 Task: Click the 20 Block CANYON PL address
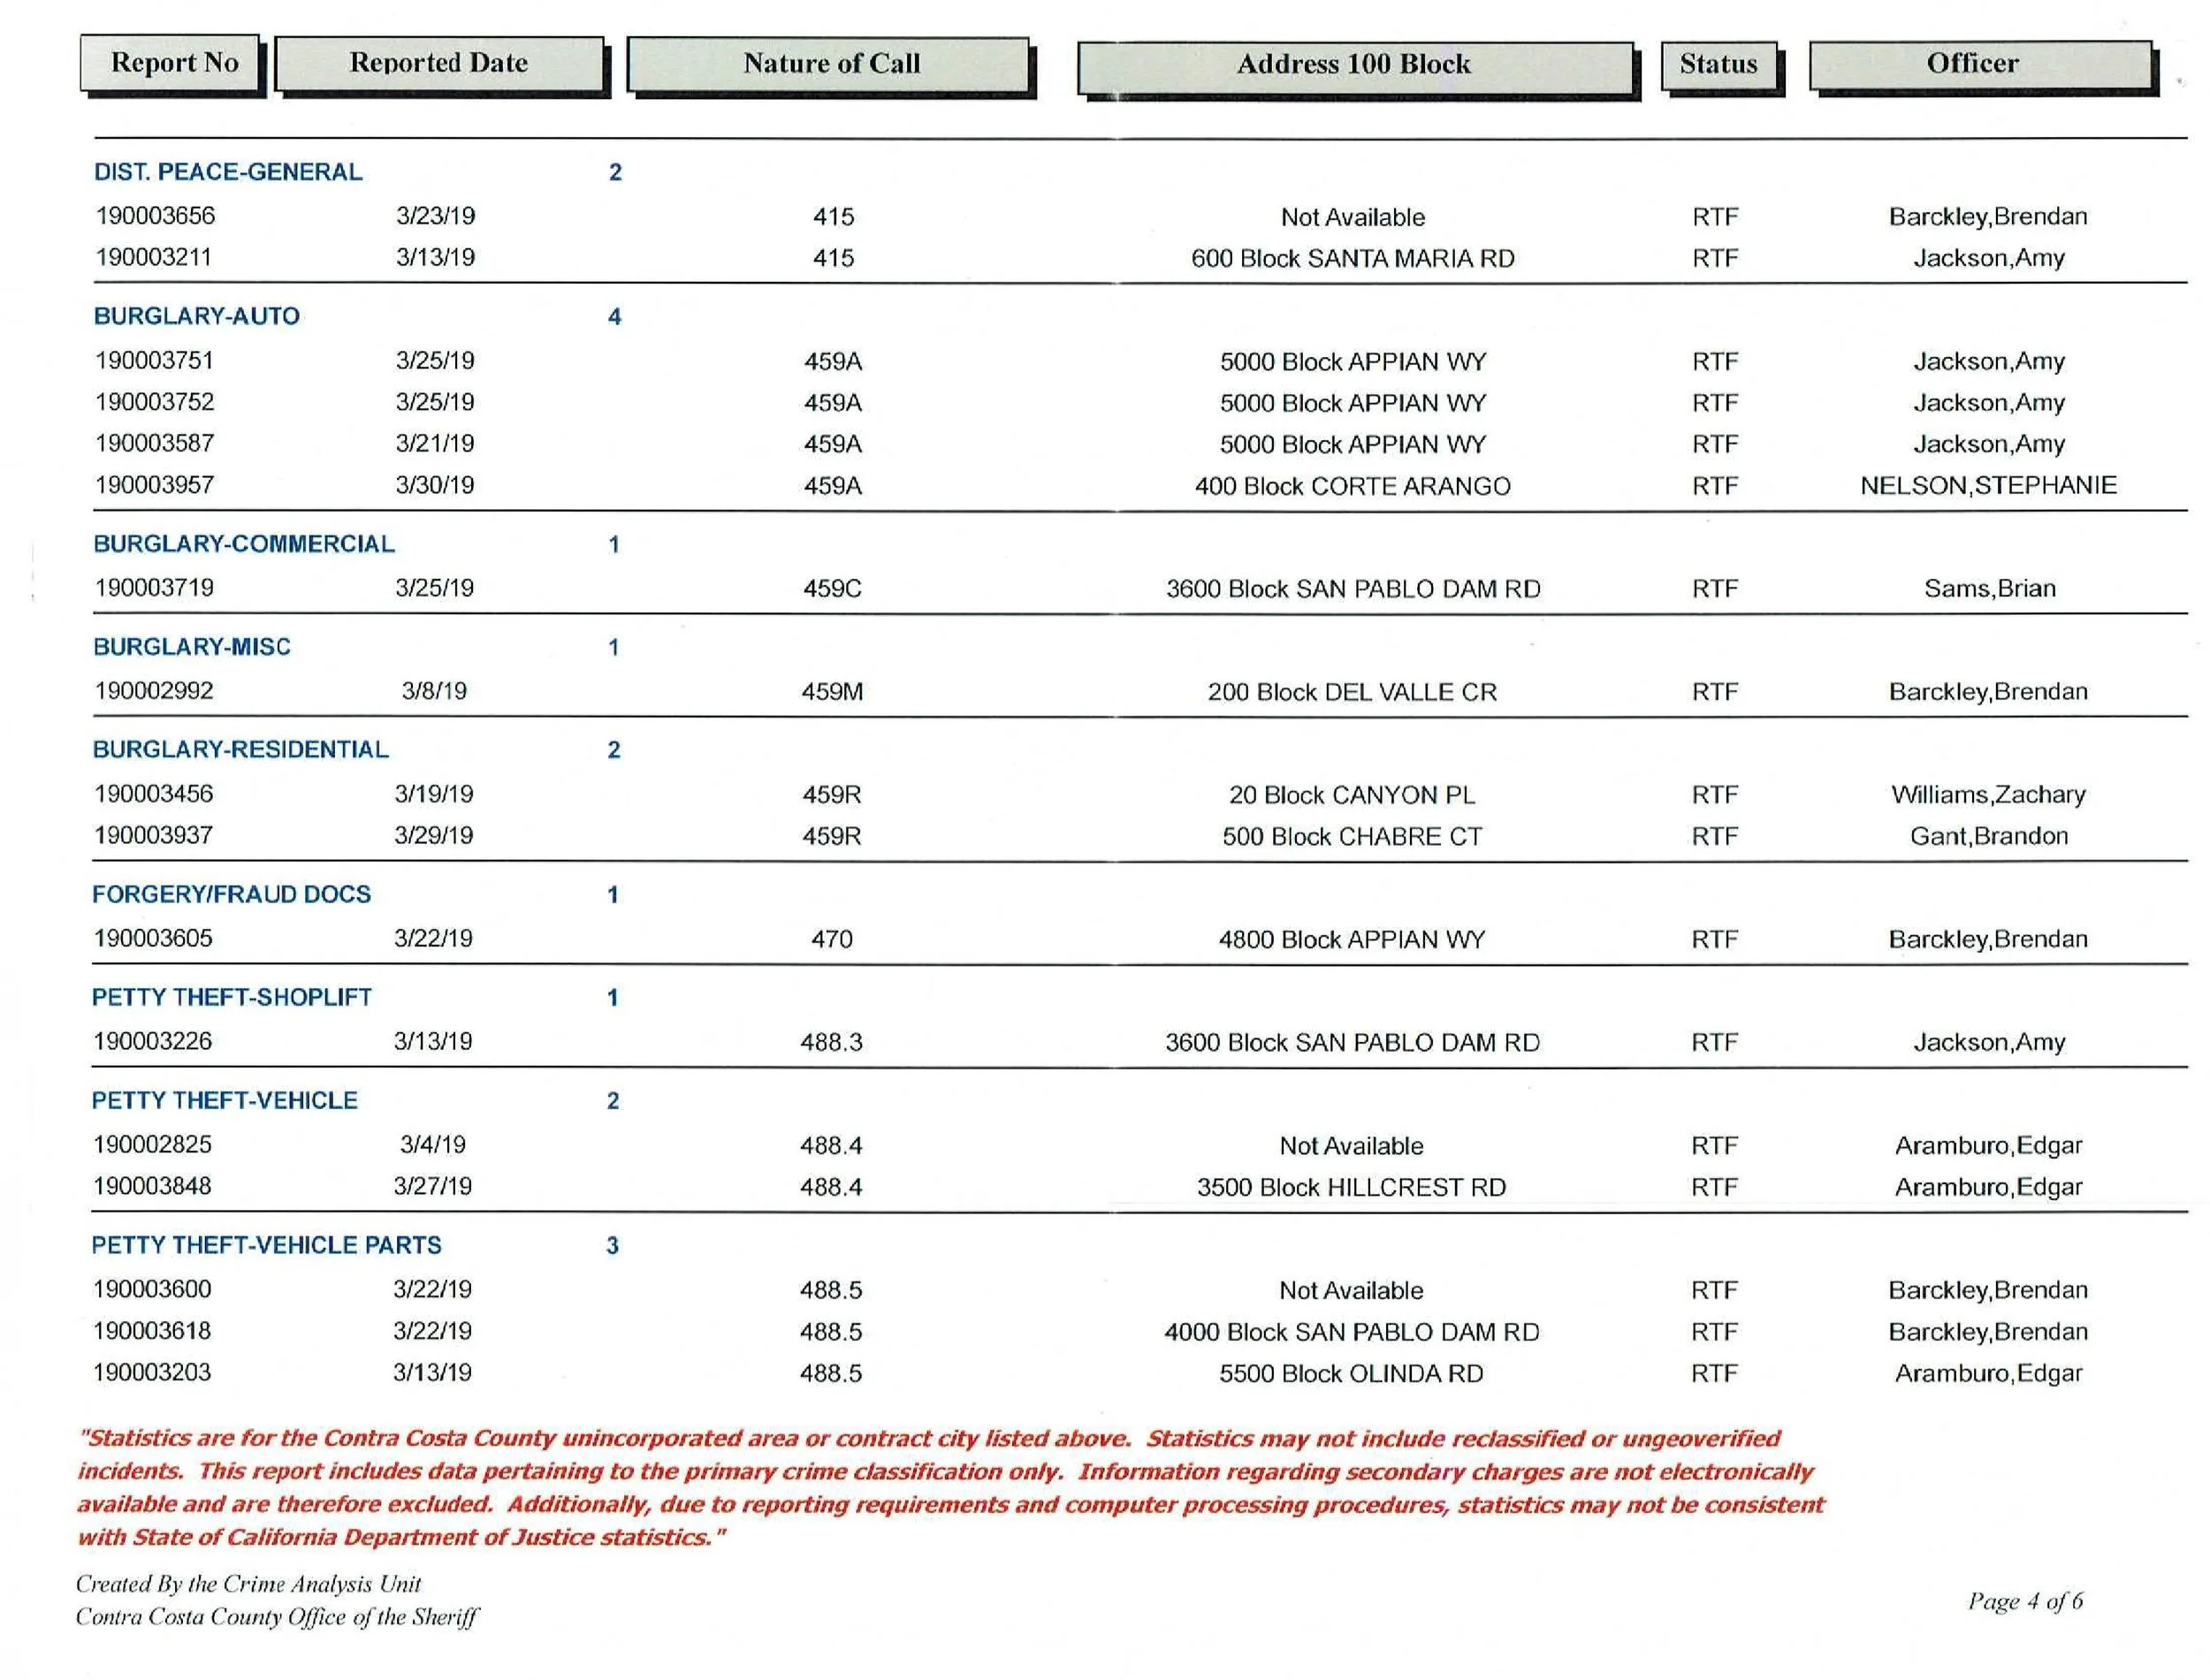point(1352,796)
